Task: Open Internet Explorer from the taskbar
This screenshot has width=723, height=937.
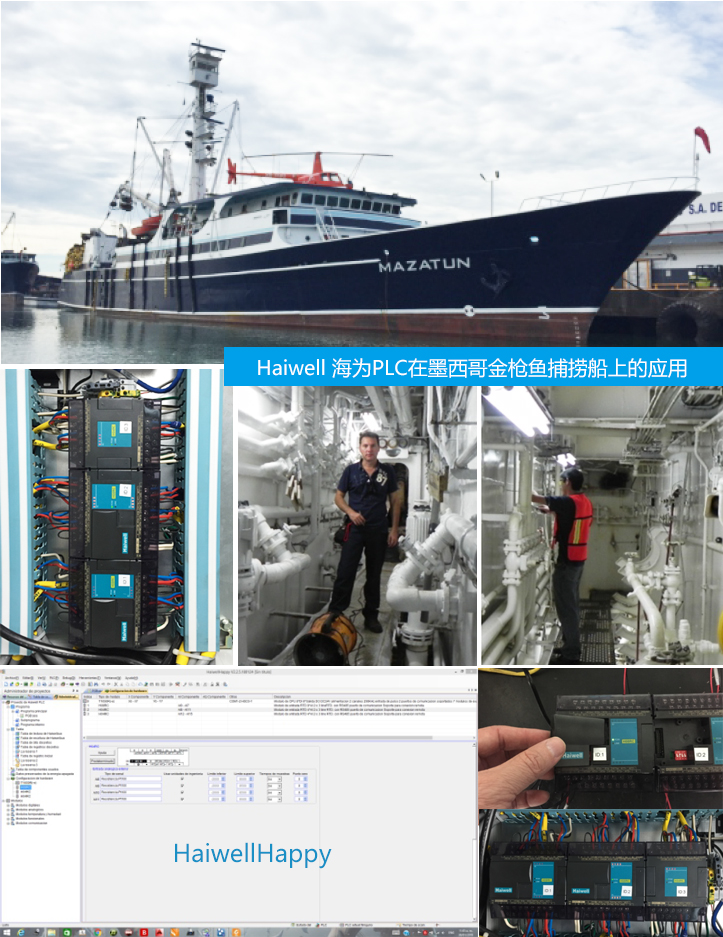Action: [x=21, y=933]
